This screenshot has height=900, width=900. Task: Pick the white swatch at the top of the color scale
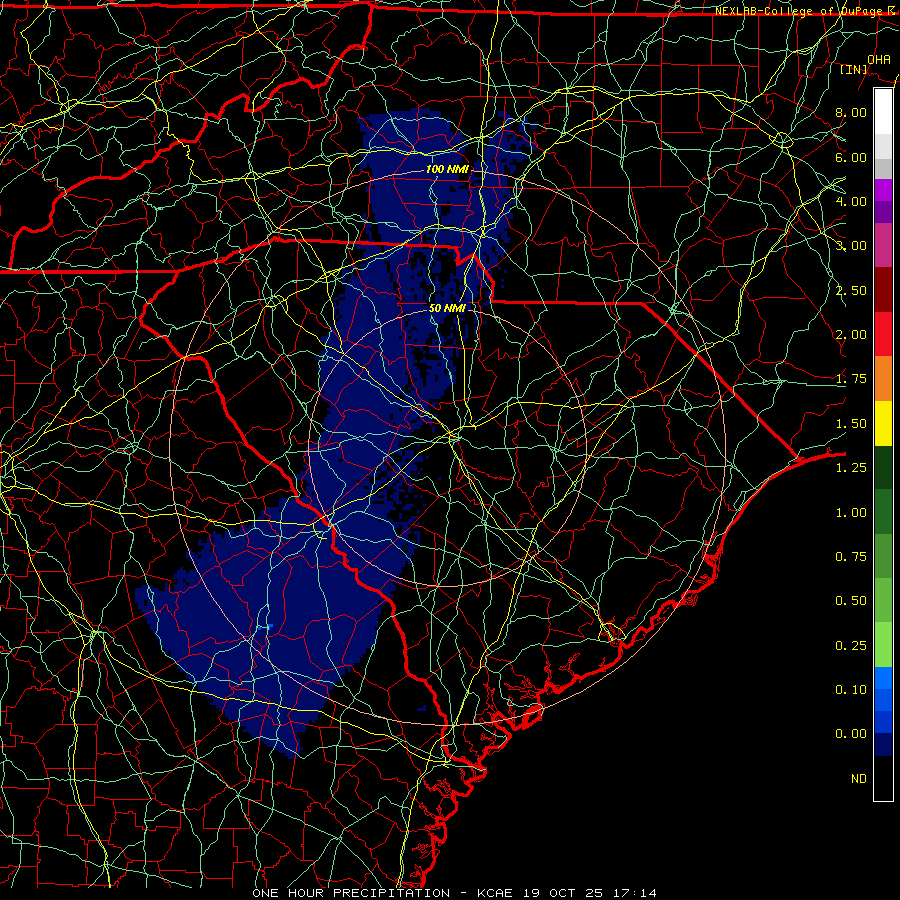point(883,112)
